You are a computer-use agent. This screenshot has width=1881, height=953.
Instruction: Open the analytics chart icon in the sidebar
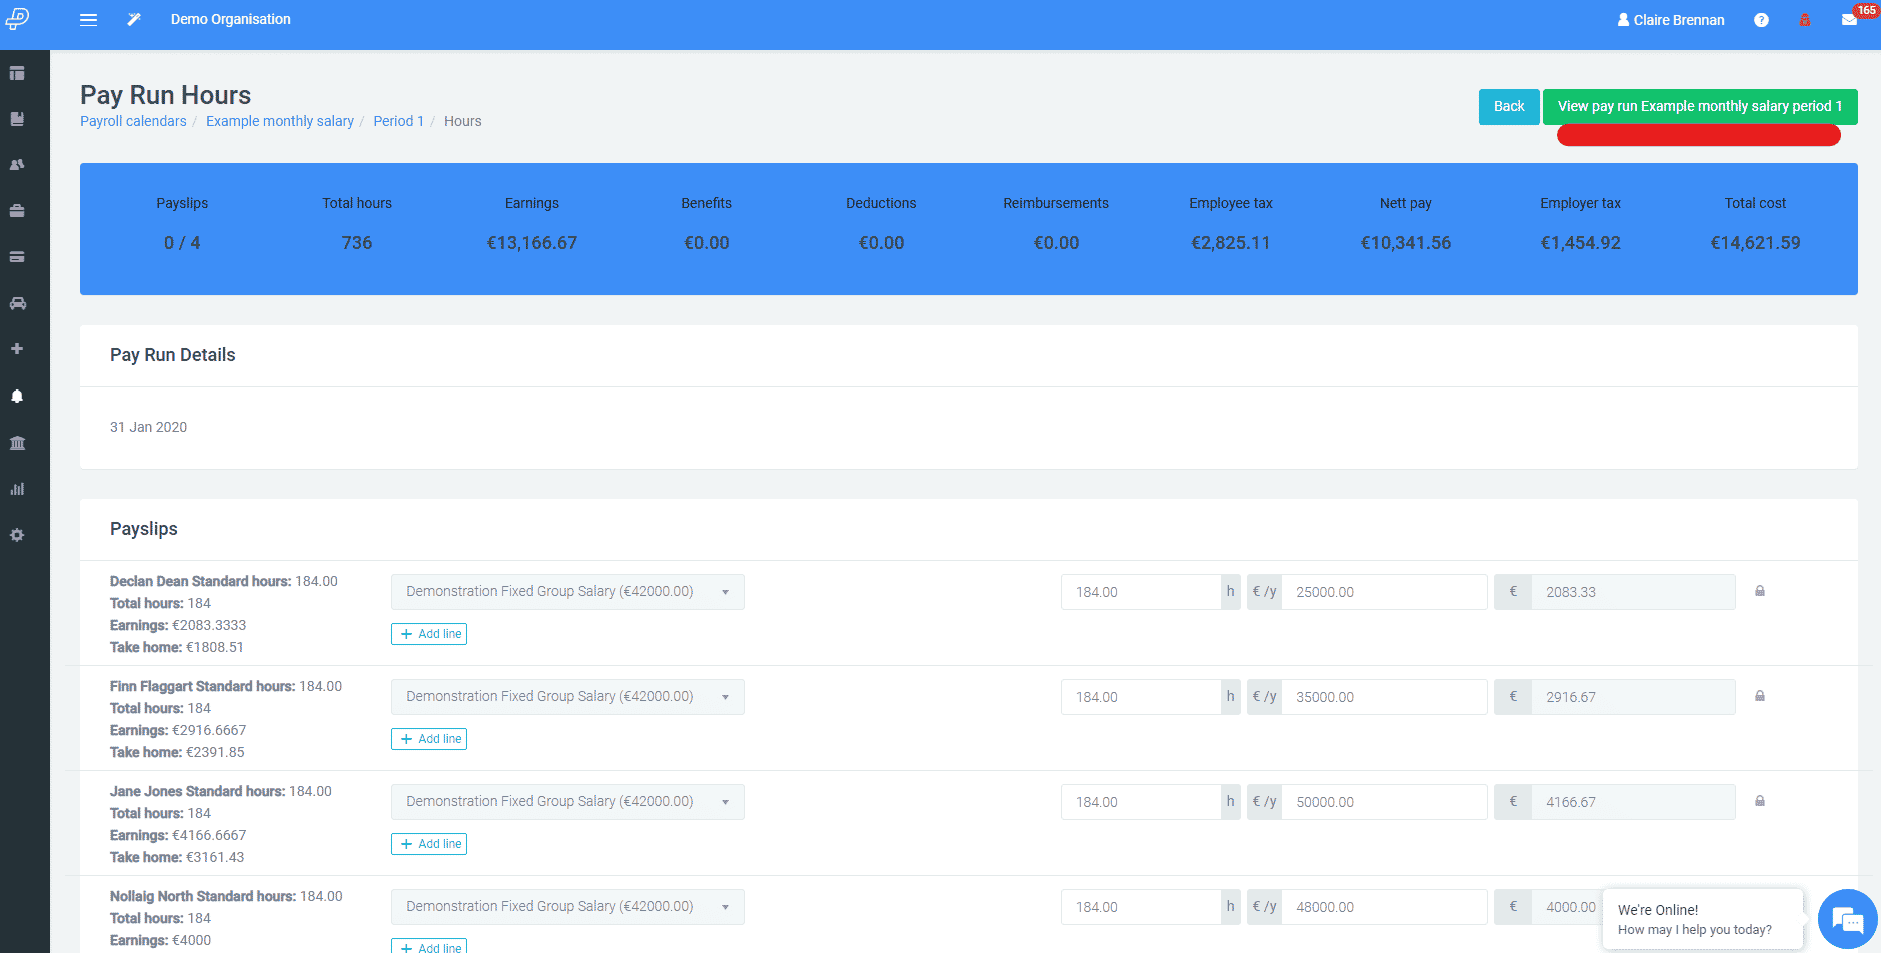[x=17, y=489]
